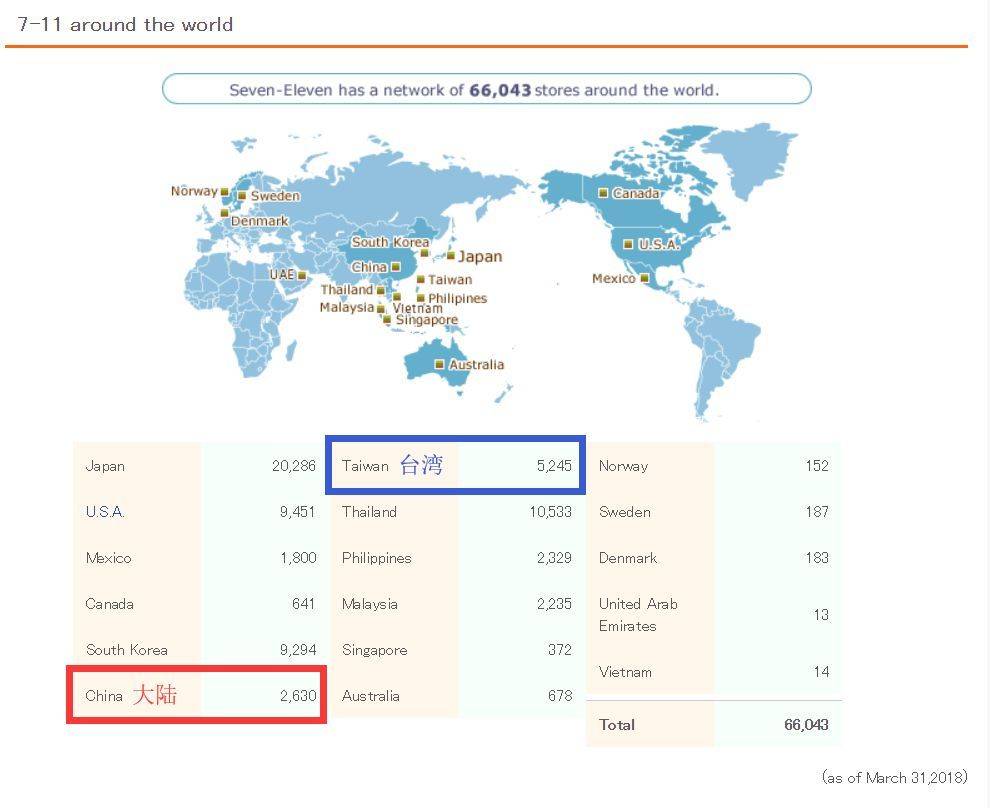Click the U.S.A. marker on the map
990x808 pixels.
[x=628, y=244]
